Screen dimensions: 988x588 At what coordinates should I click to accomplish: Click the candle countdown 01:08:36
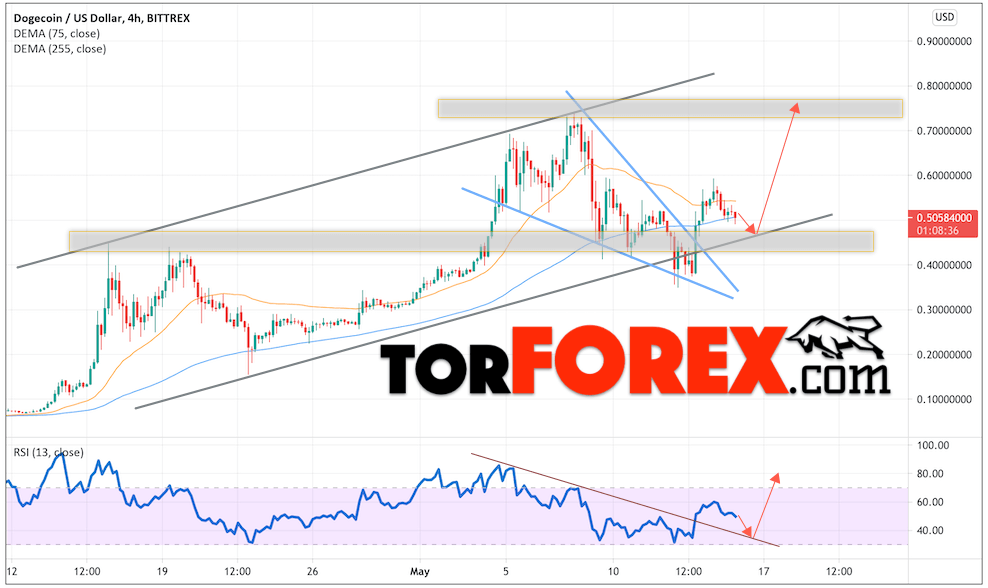937,231
